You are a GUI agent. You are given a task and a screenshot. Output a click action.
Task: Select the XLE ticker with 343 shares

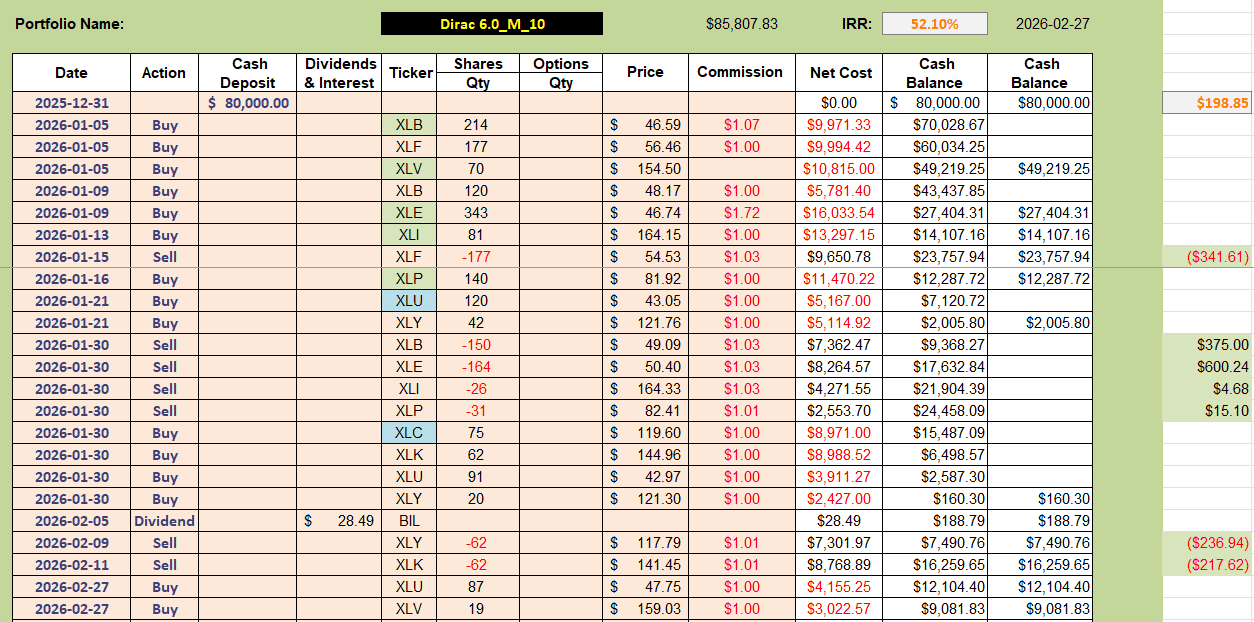pos(408,213)
